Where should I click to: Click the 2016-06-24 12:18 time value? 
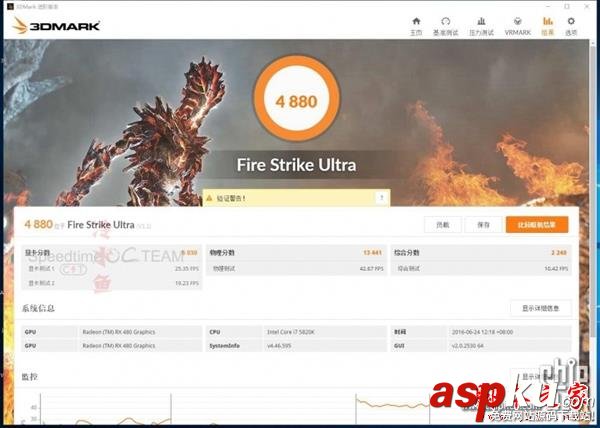click(482, 332)
